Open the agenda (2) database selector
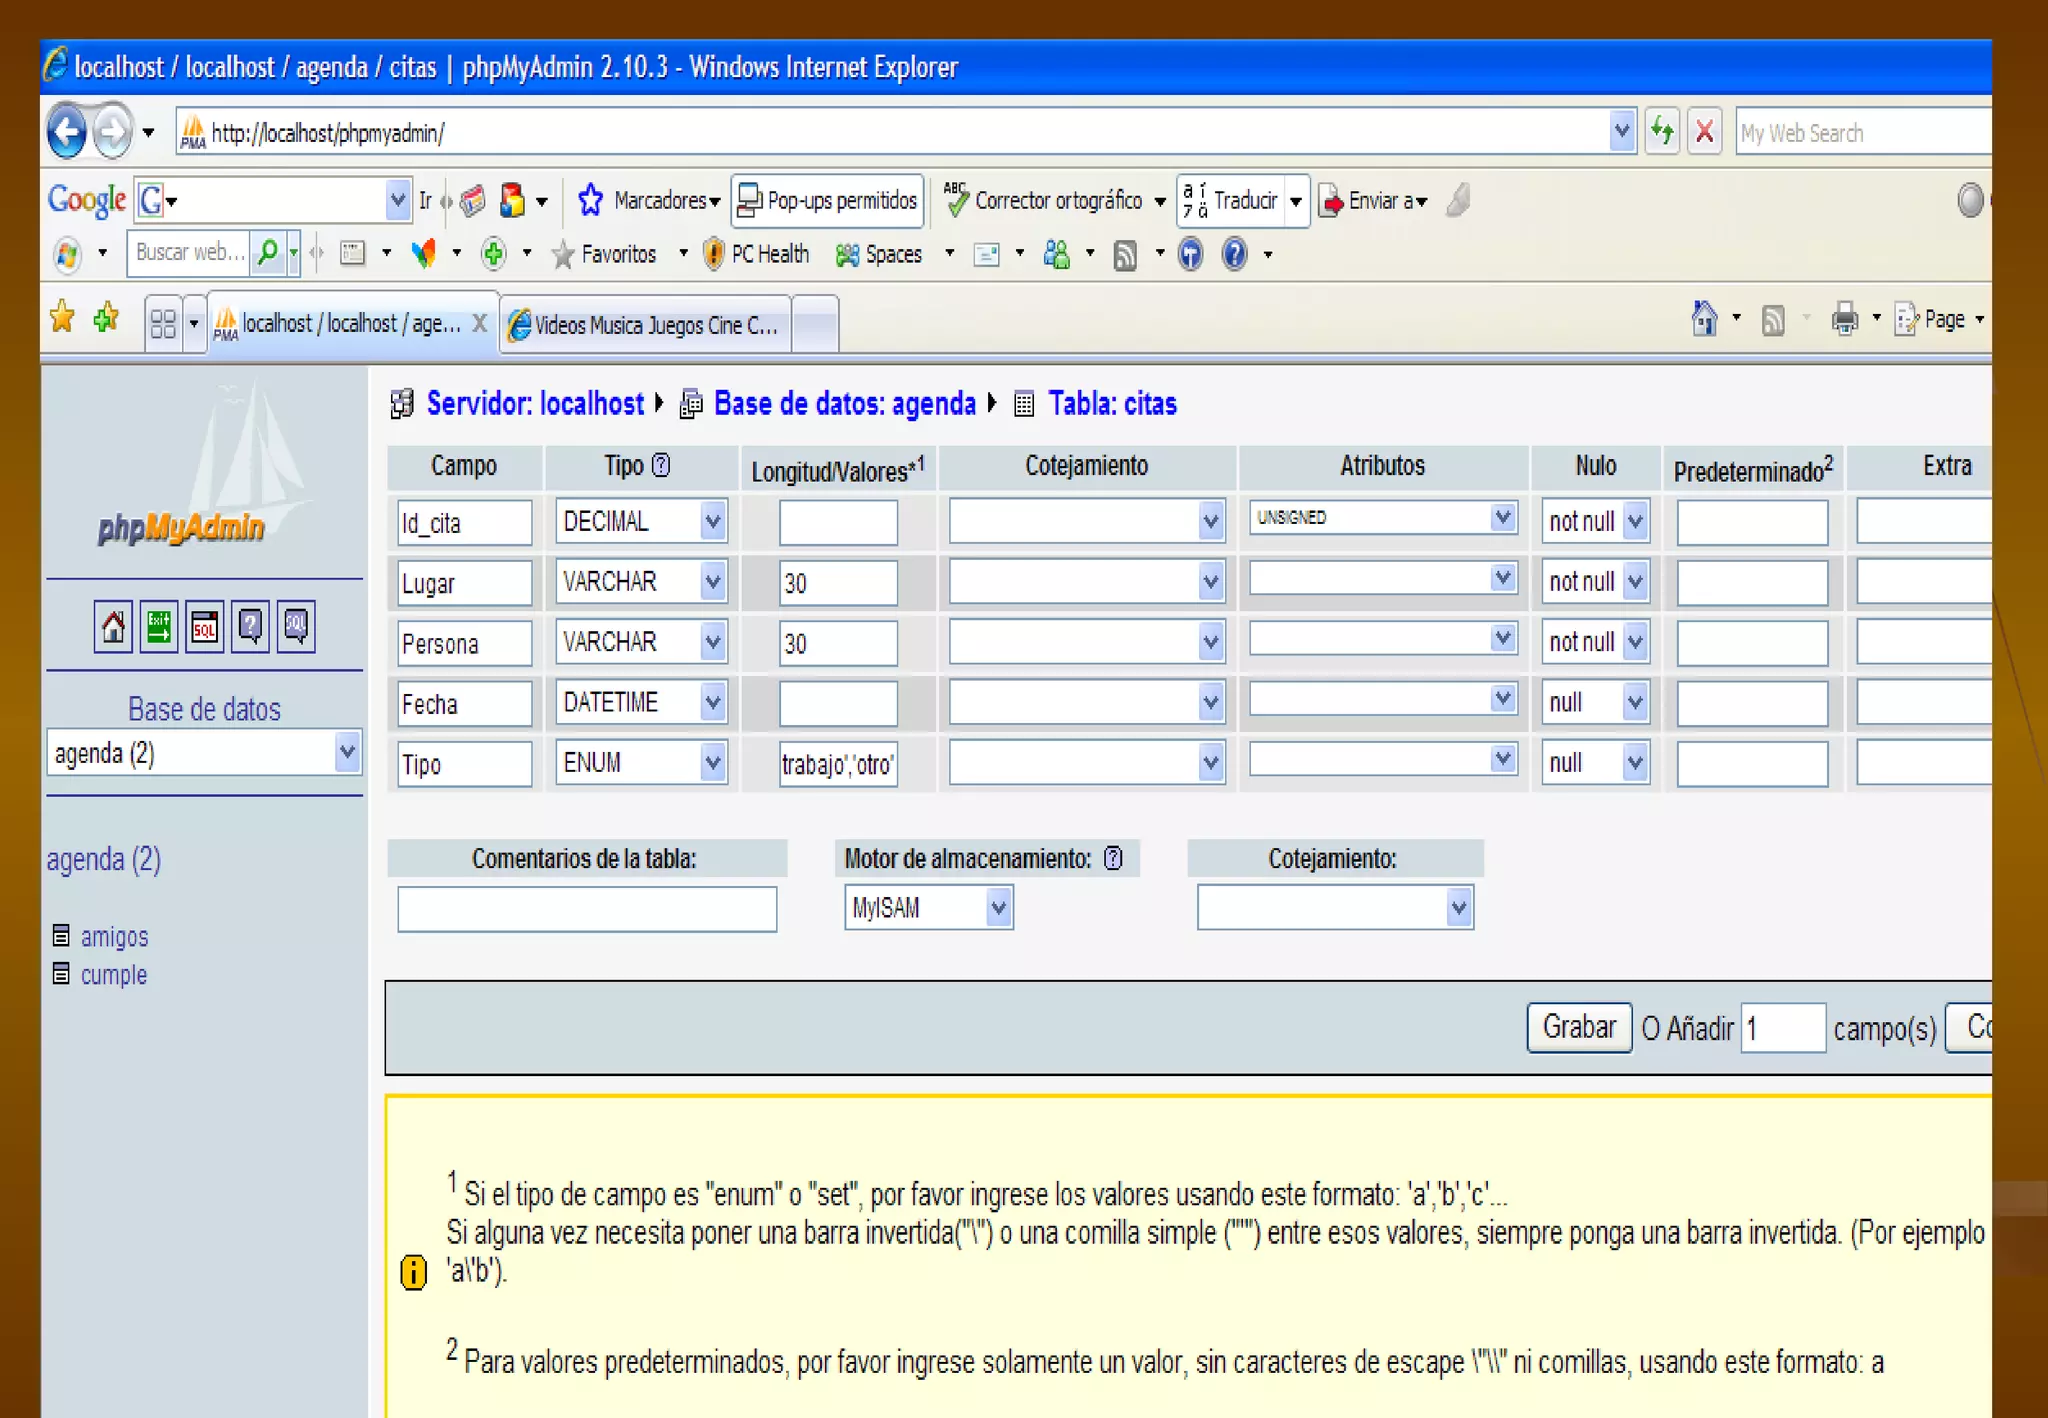This screenshot has width=2048, height=1418. pyautogui.click(x=346, y=752)
